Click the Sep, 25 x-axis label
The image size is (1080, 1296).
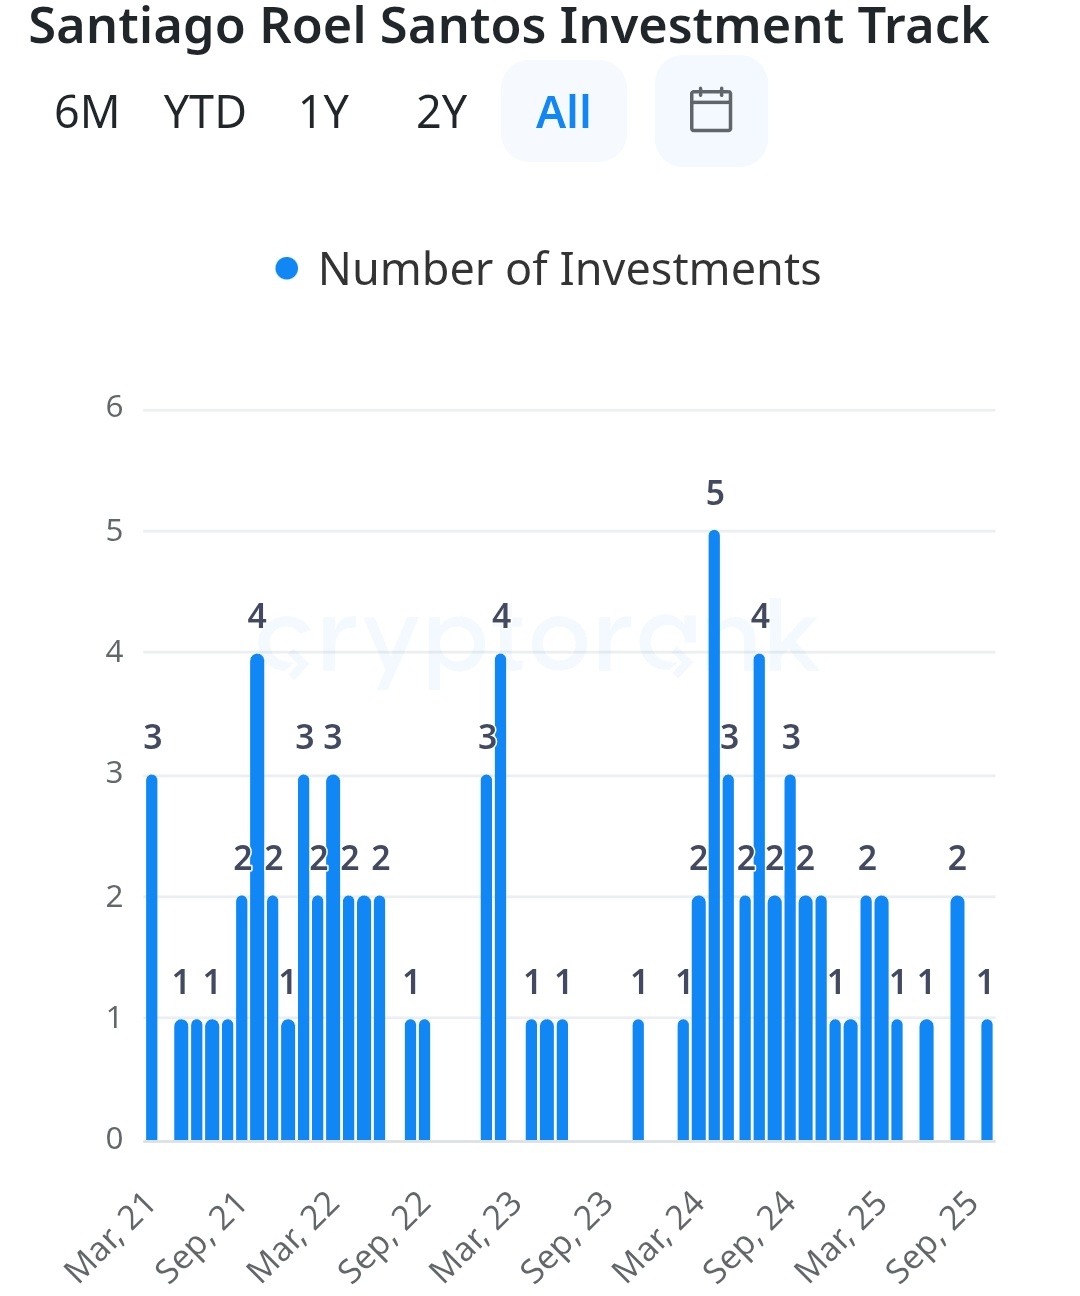(x=932, y=1237)
